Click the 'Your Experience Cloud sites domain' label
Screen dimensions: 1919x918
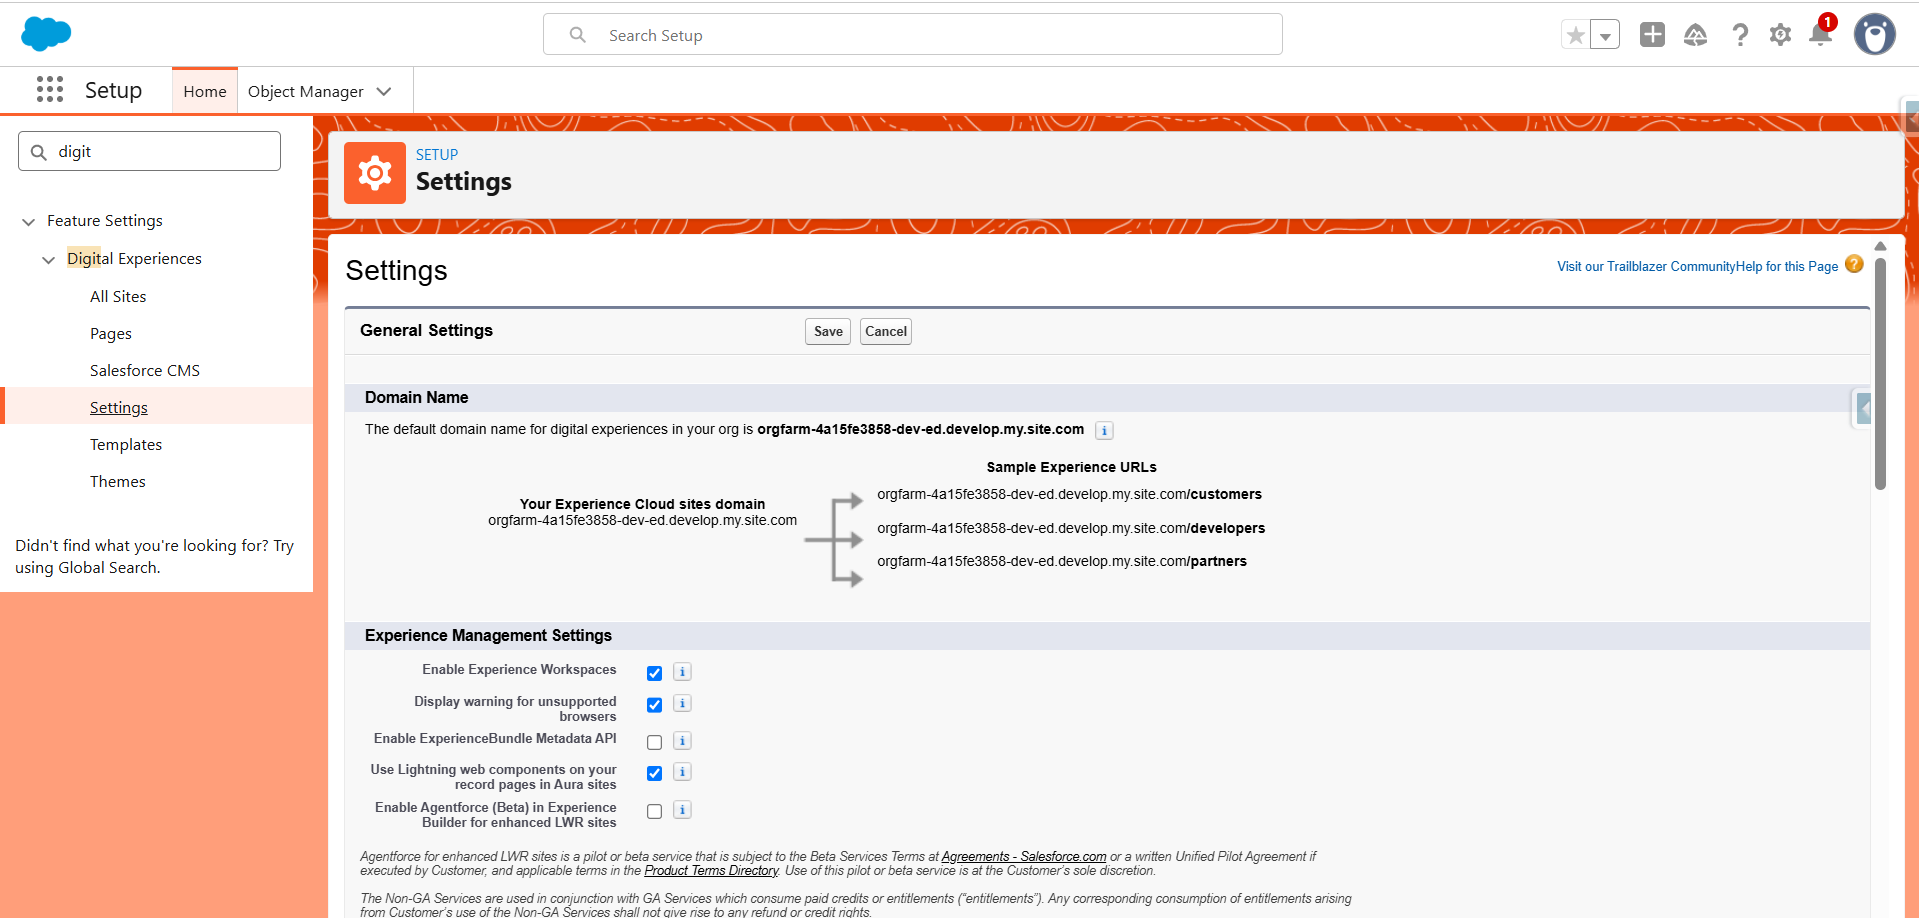[642, 504]
